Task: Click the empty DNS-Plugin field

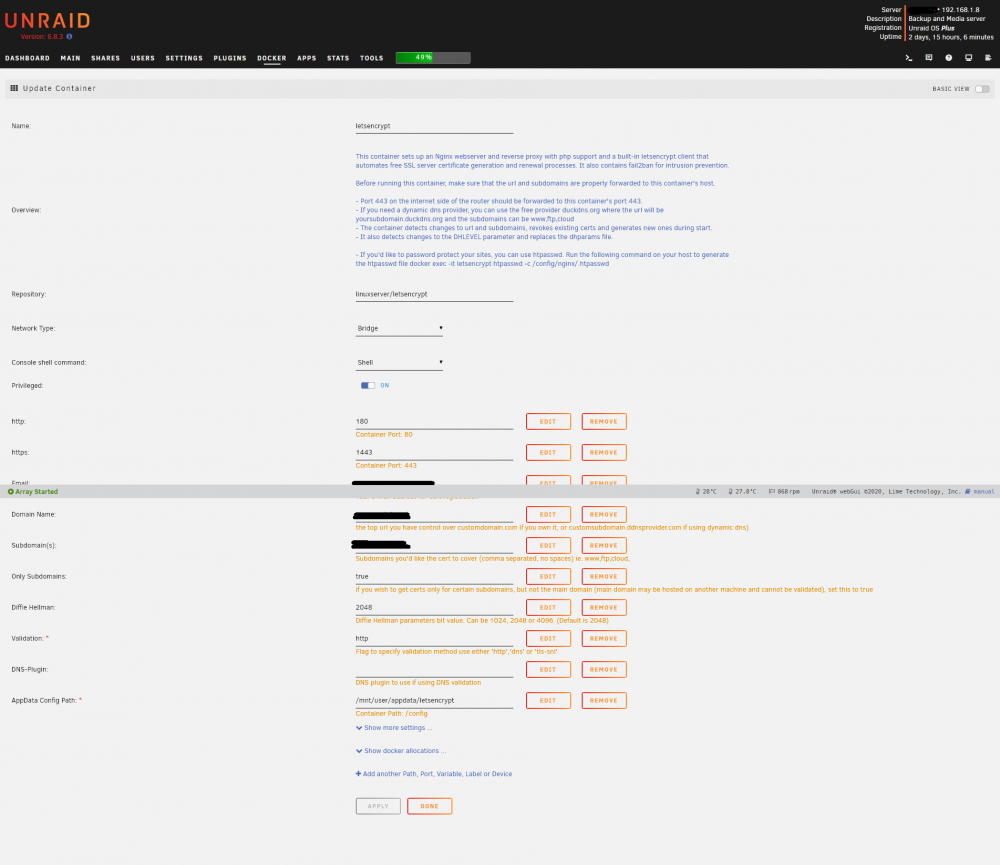Action: click(434, 670)
